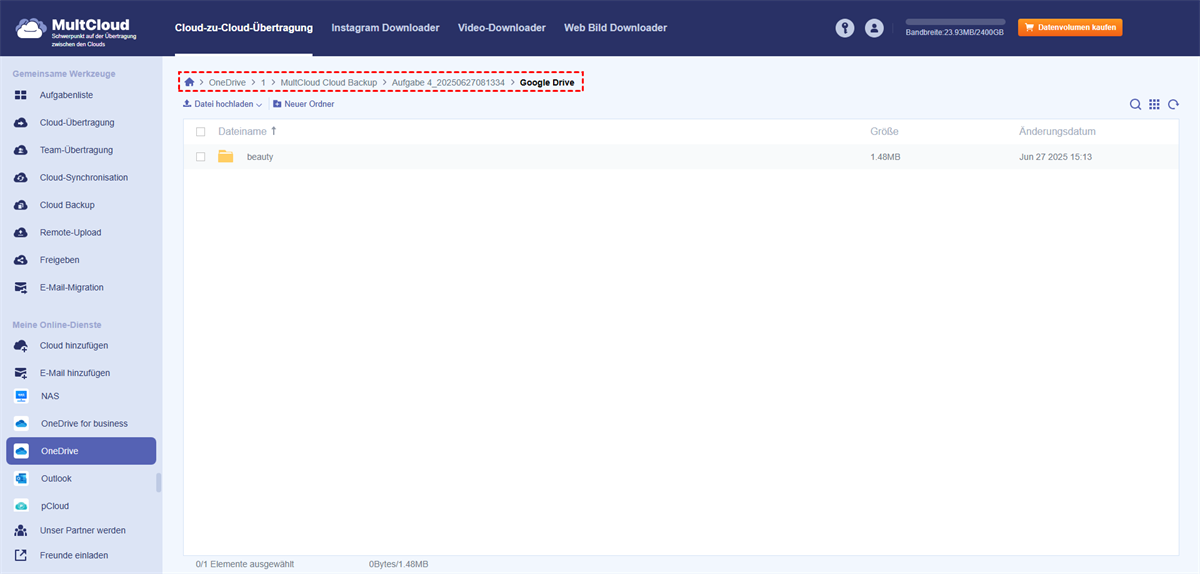The height and width of the screenshot is (574, 1200).
Task: Click the Datenvolumen kaufen button
Action: coord(1070,28)
